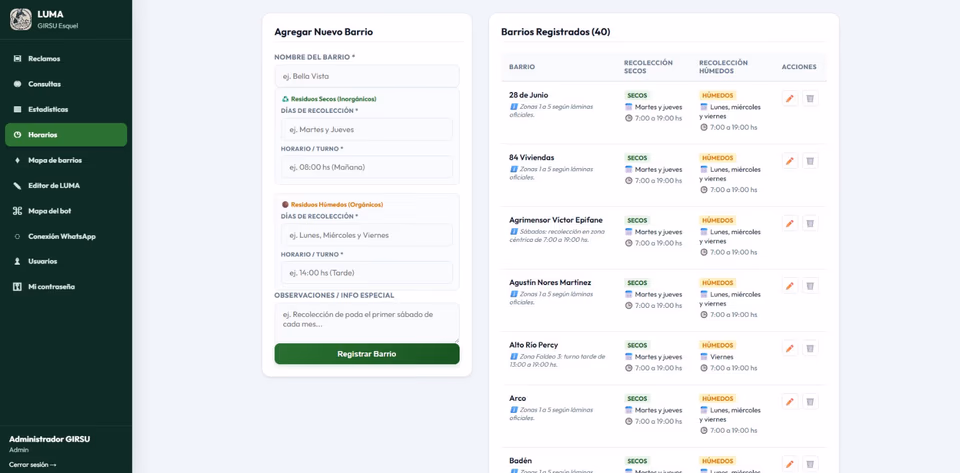
Task: Edit the Alto Río Percy entry
Action: pyautogui.click(x=790, y=348)
